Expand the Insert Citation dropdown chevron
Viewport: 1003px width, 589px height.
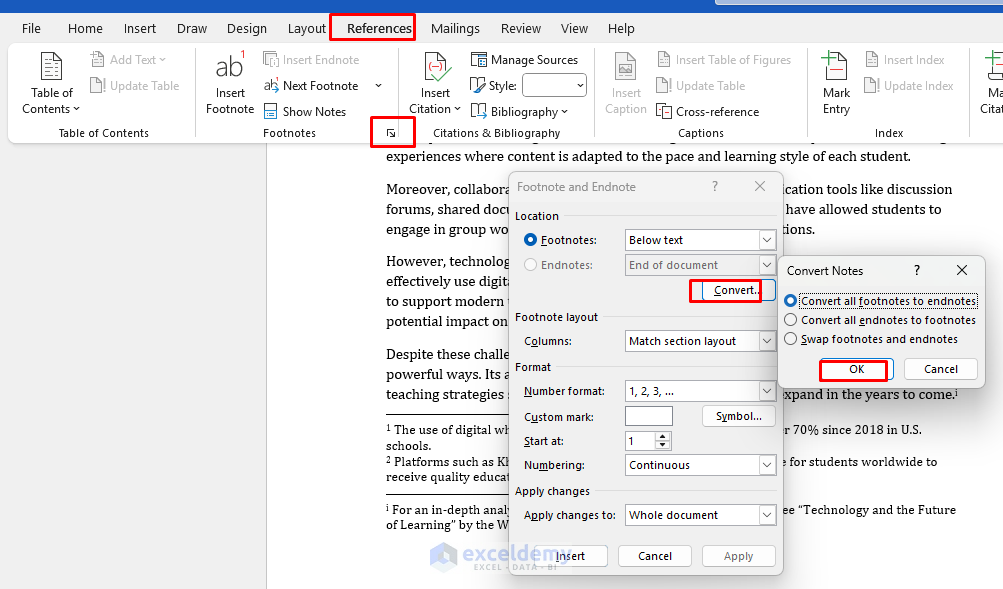click(x=457, y=109)
